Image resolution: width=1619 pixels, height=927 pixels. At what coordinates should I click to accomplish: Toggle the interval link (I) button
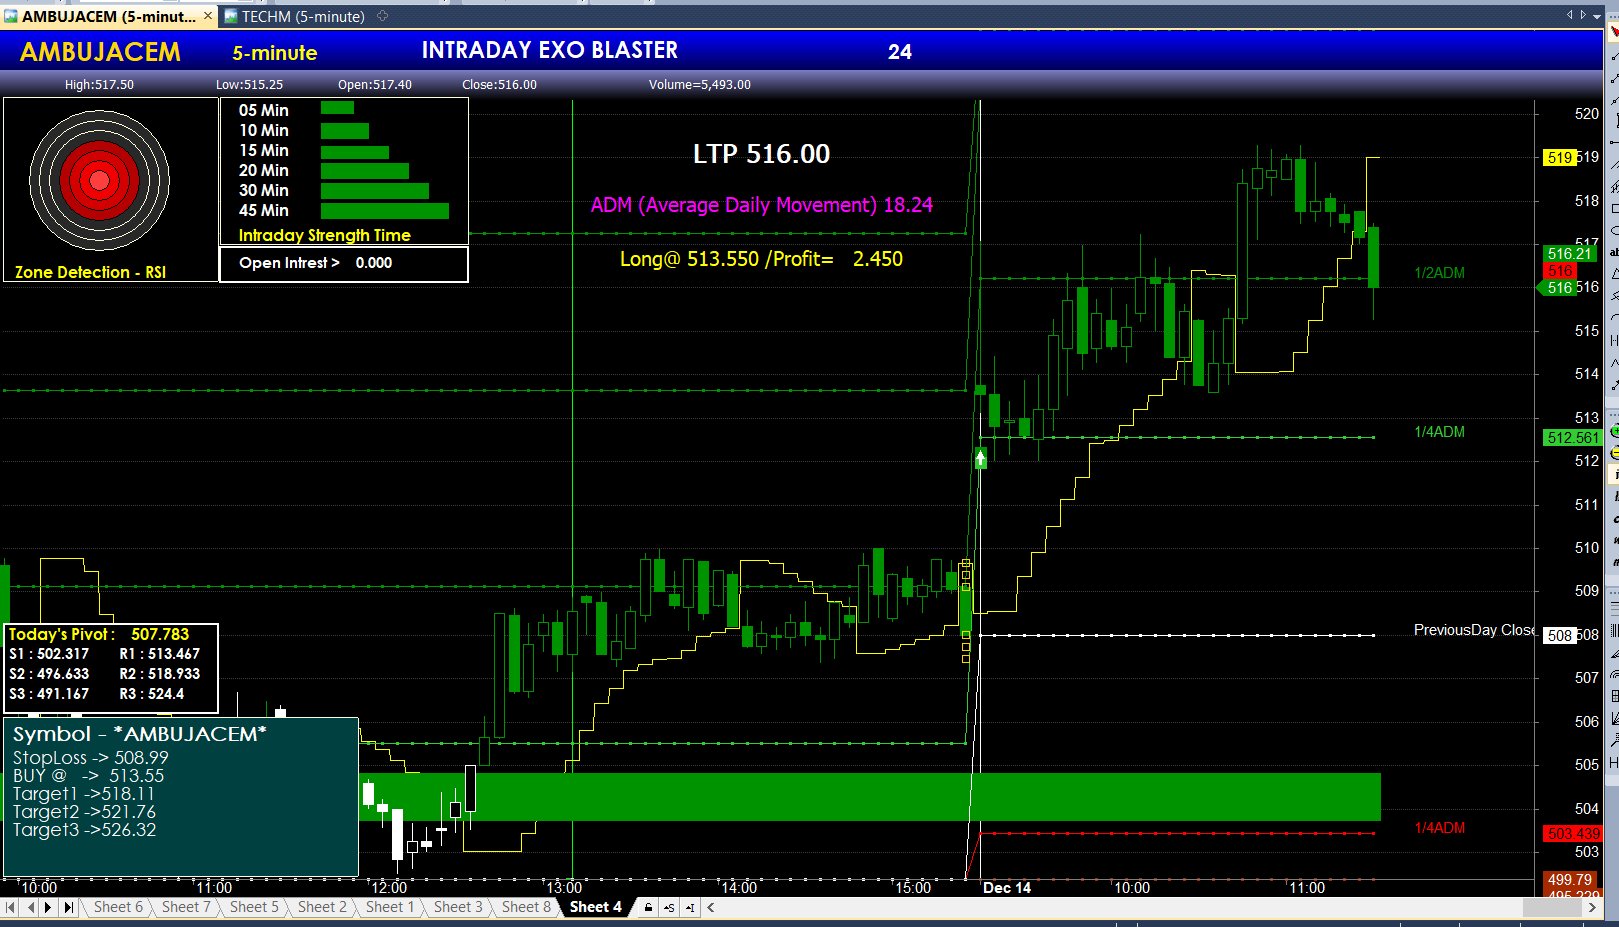pos(690,908)
